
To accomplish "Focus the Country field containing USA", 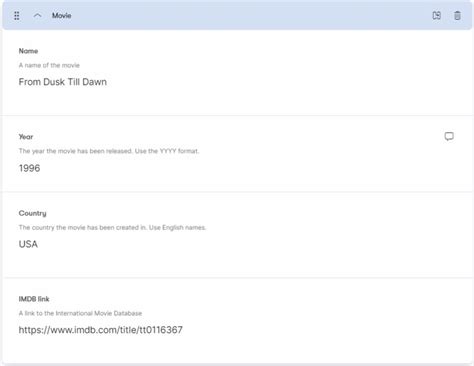I will click(28, 244).
